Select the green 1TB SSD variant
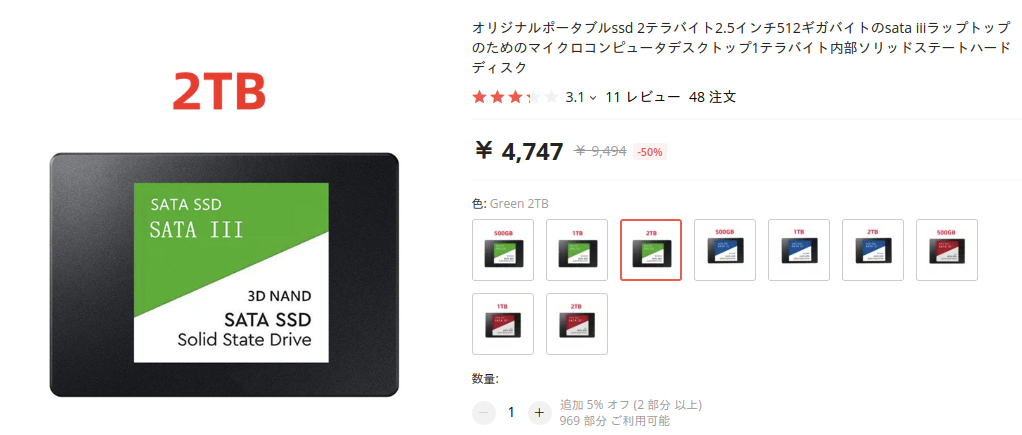This screenshot has width=1022, height=435. pyautogui.click(x=577, y=250)
